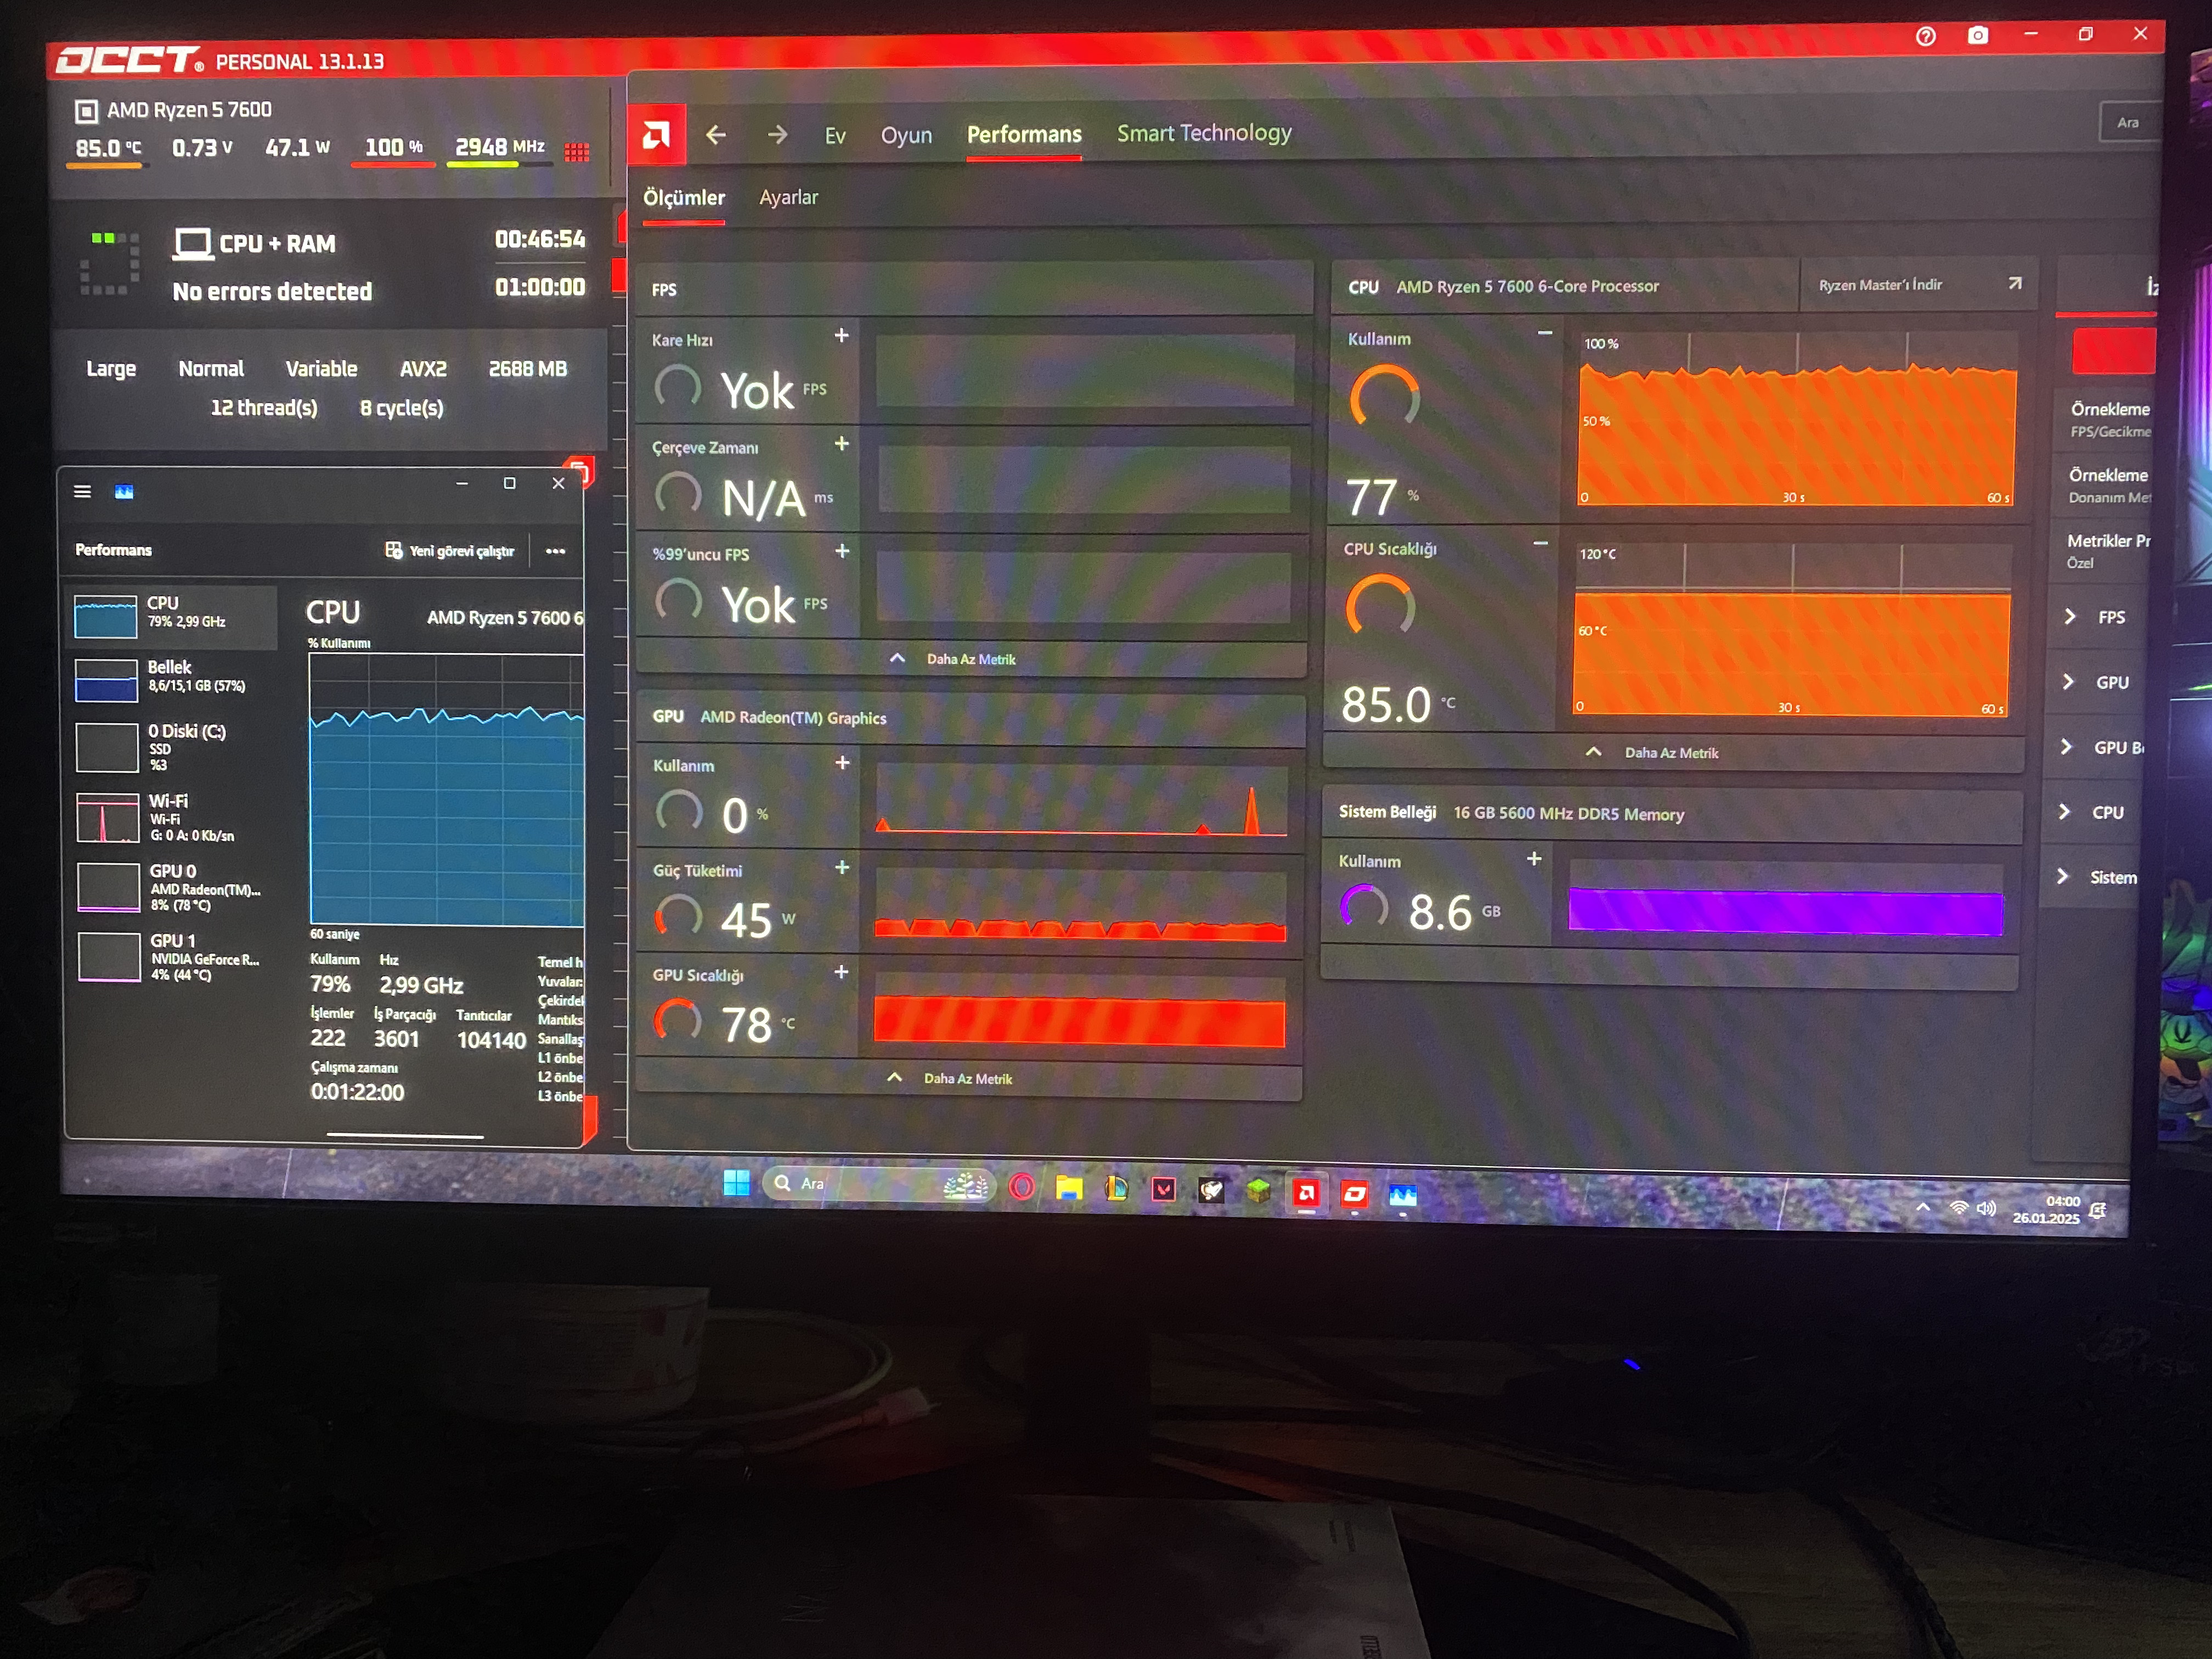Image resolution: width=2212 pixels, height=1659 pixels.
Task: Click Ryzen Master'ı İndir link
Action: pos(1879,285)
